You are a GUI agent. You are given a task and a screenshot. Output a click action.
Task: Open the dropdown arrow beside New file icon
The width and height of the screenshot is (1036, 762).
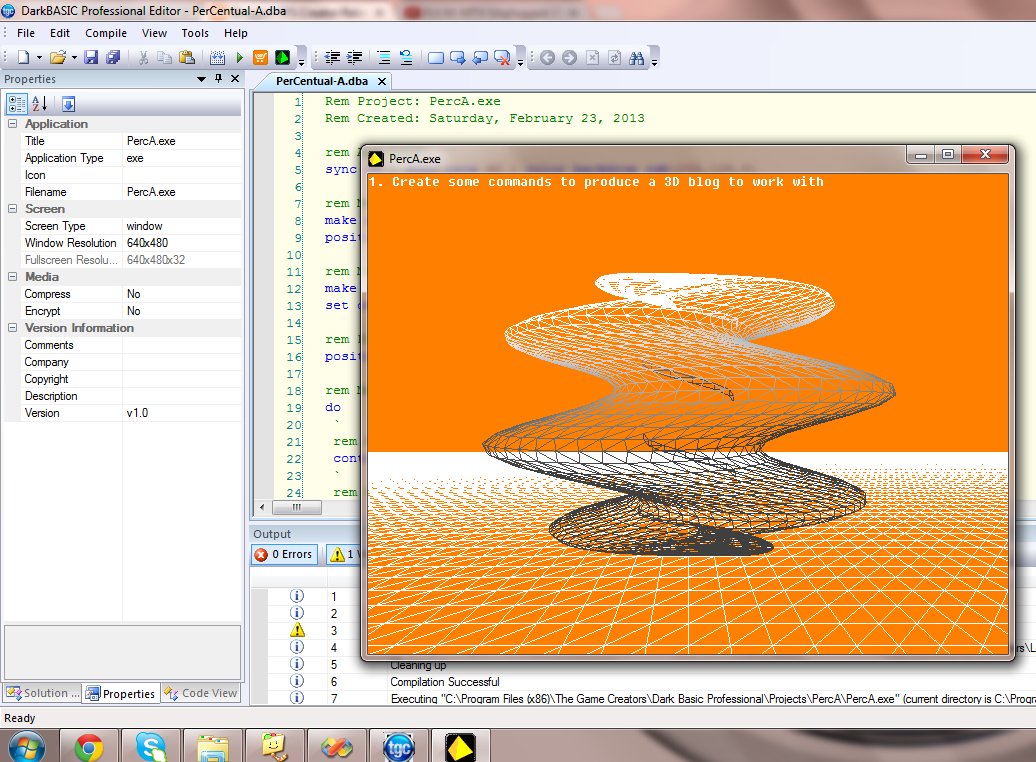click(39, 57)
